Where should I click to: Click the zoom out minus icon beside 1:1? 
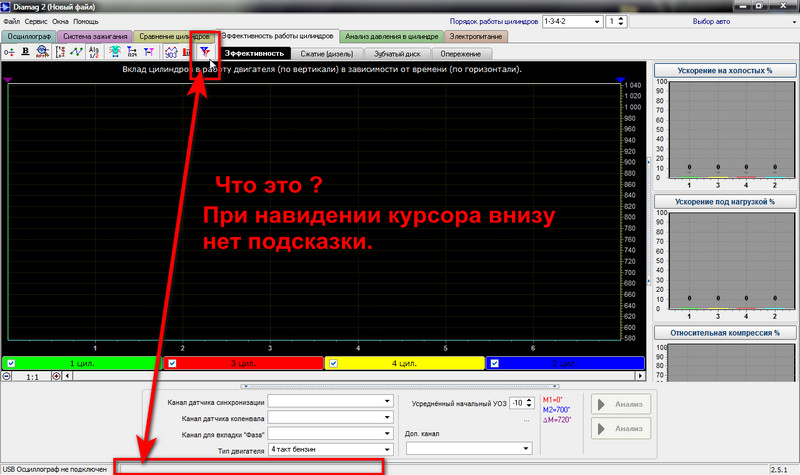(7, 376)
